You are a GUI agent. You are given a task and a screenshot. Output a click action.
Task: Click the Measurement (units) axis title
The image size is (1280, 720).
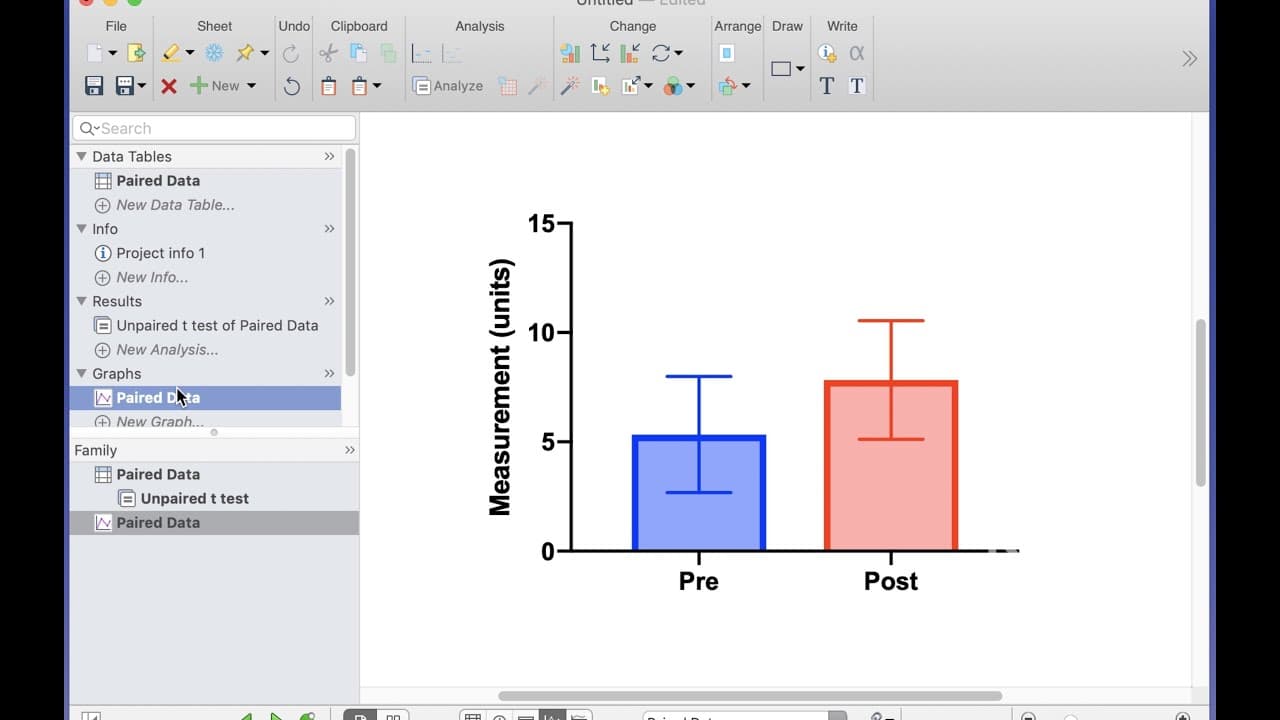pyautogui.click(x=500, y=387)
